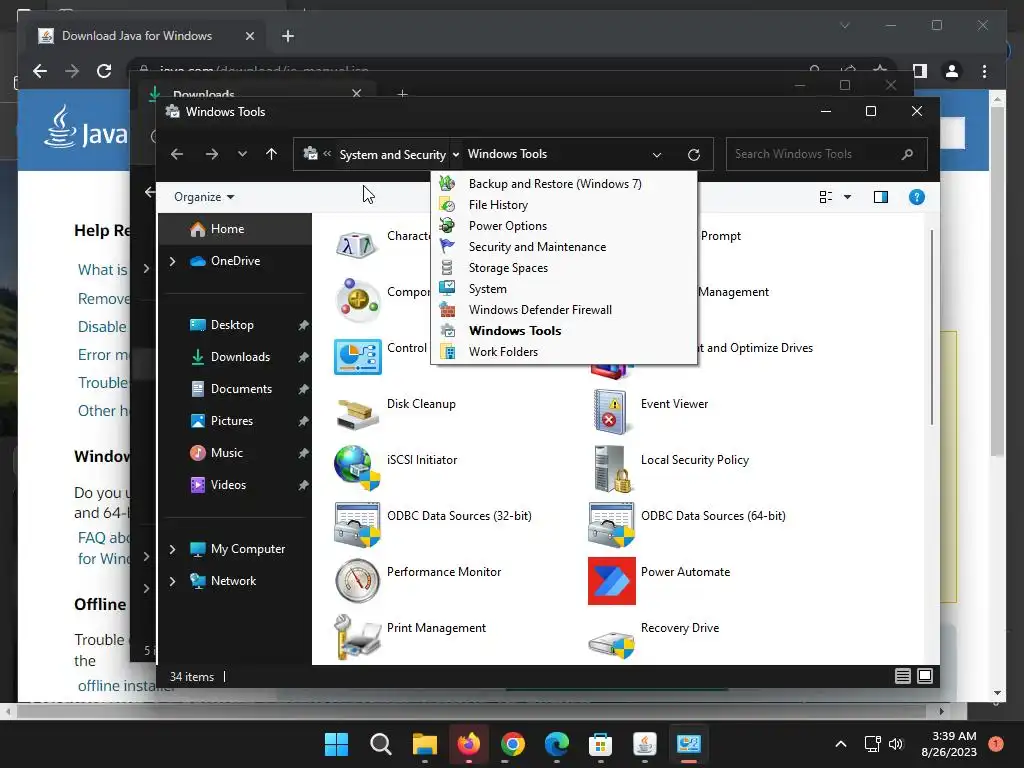Open Documents in navigation pane
Viewport: 1024px width, 768px height.
[x=235, y=389]
